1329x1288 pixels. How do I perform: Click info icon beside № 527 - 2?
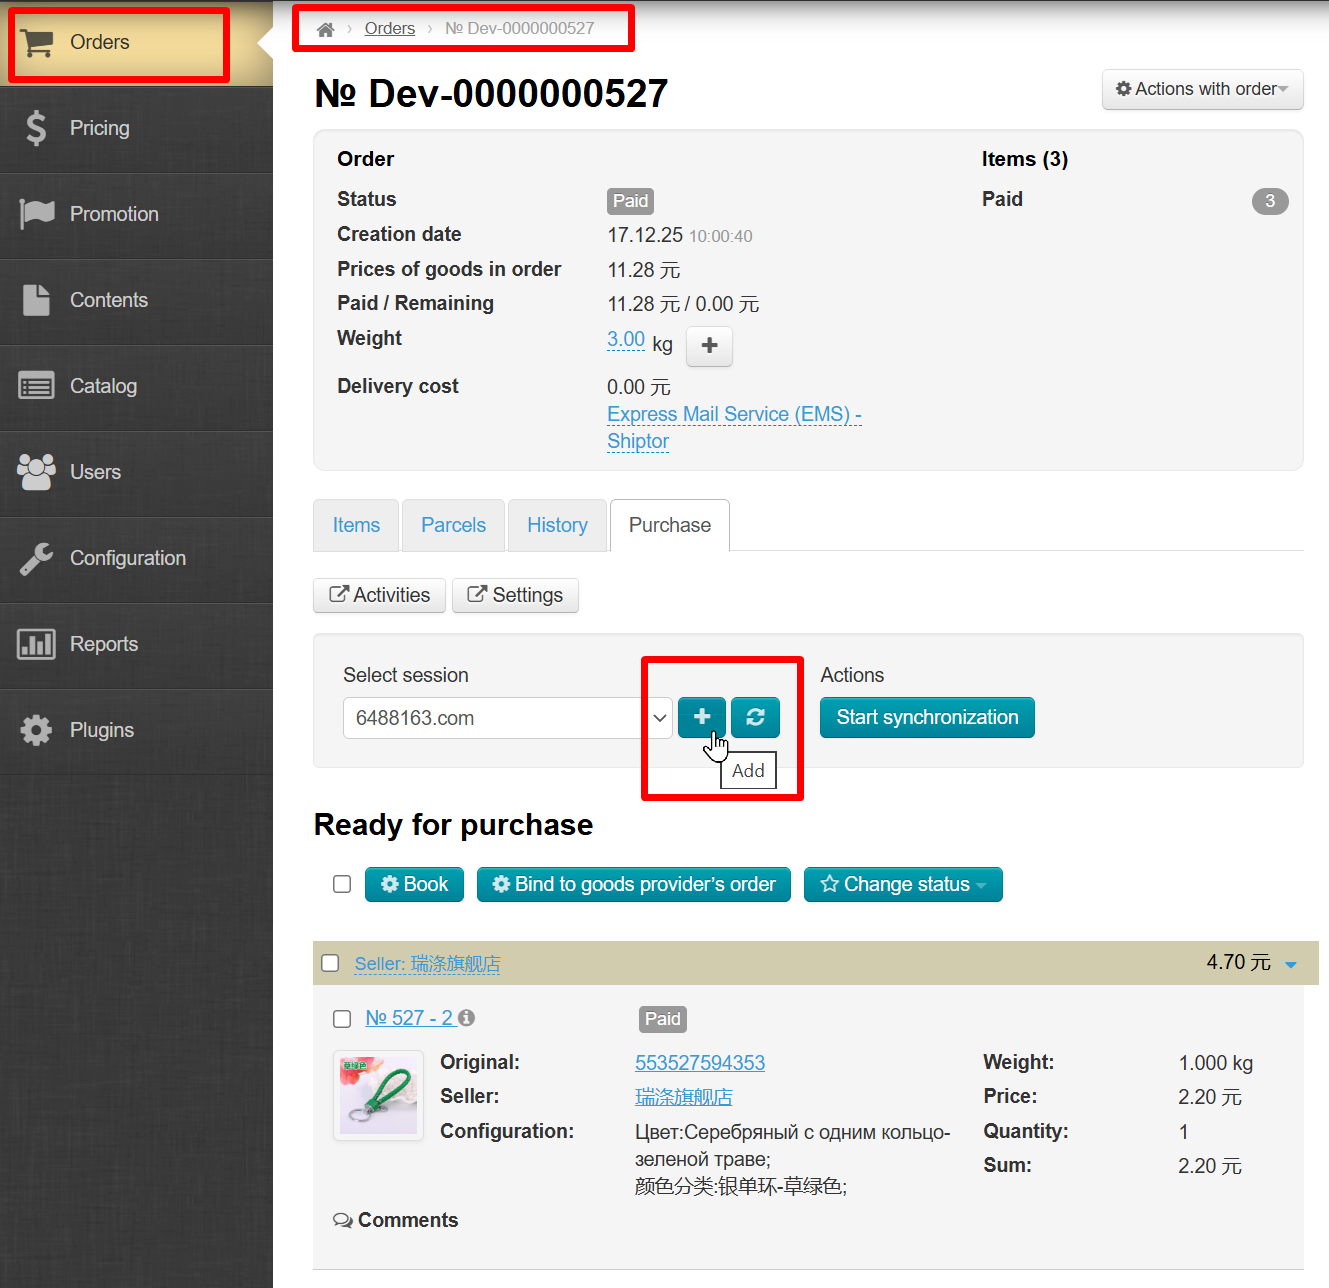click(467, 1018)
